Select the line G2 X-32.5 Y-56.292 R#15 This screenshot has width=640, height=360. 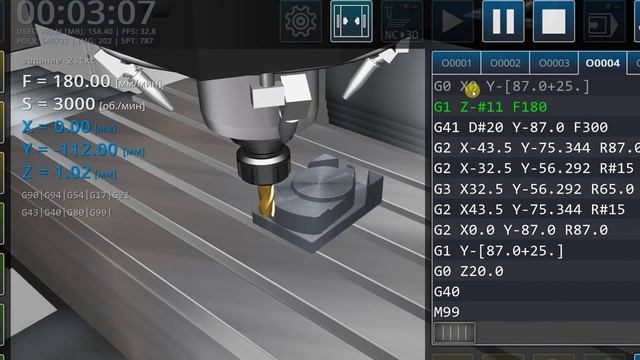pyautogui.click(x=536, y=168)
